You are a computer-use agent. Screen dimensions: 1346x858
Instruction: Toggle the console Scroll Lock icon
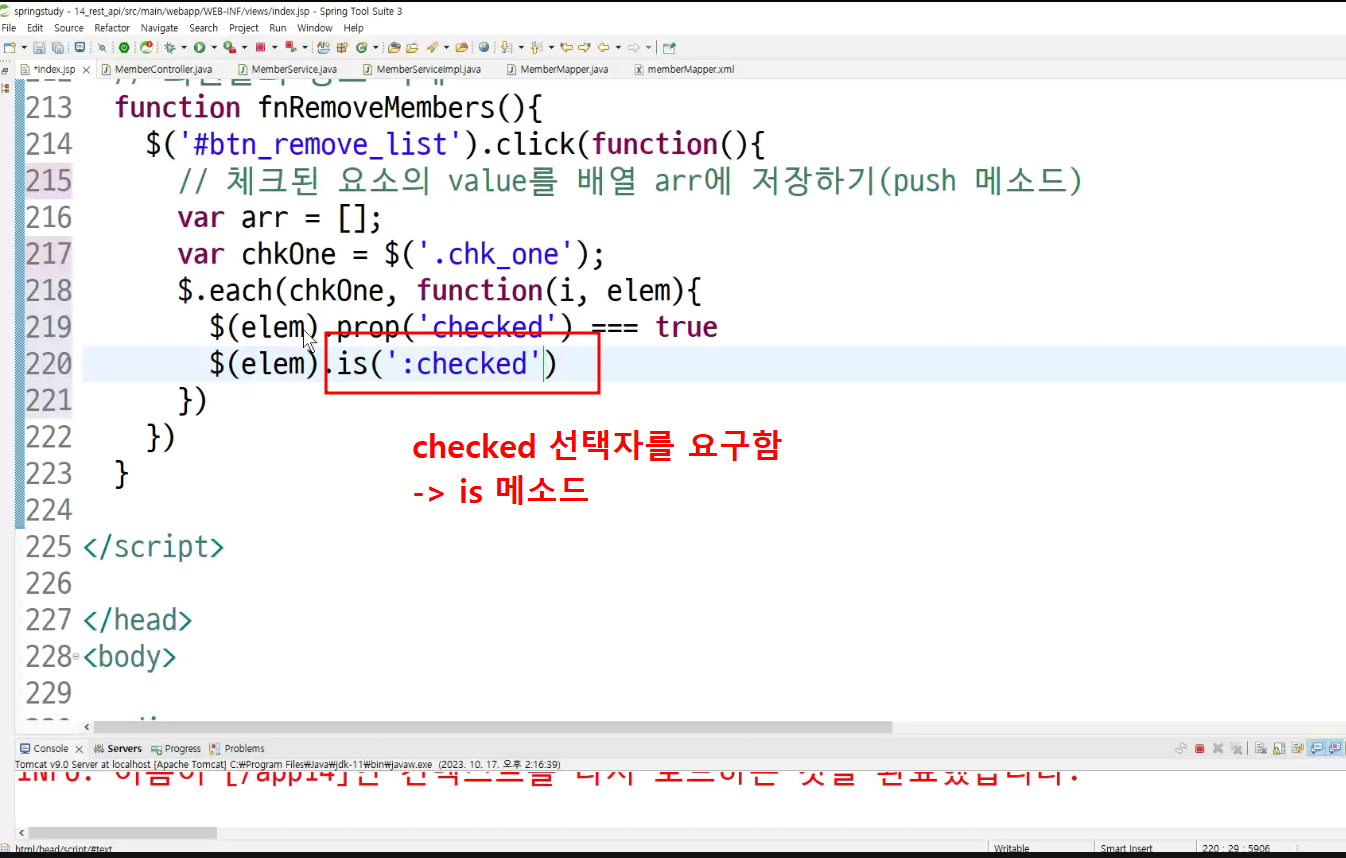pyautogui.click(x=1279, y=748)
